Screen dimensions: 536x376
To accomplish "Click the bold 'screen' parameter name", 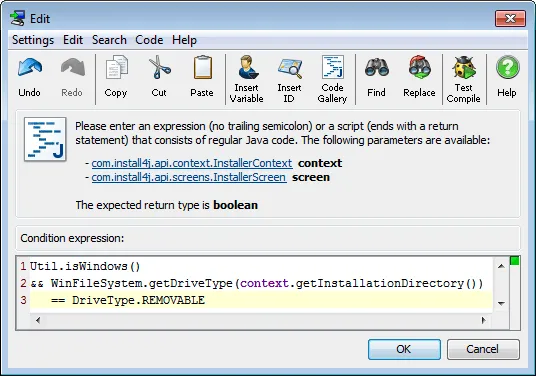I will point(311,177).
